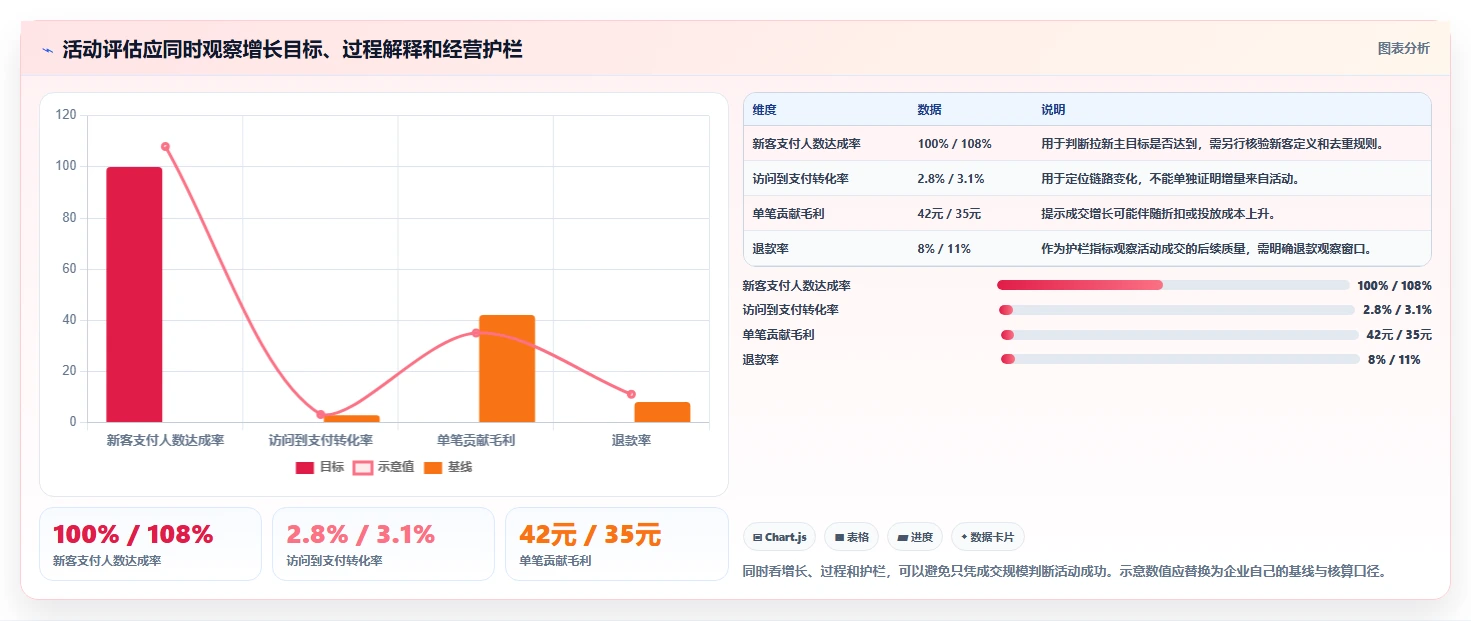The width and height of the screenshot is (1471, 621).
Task: Click table cell 退款率
Action: [x=770, y=249]
